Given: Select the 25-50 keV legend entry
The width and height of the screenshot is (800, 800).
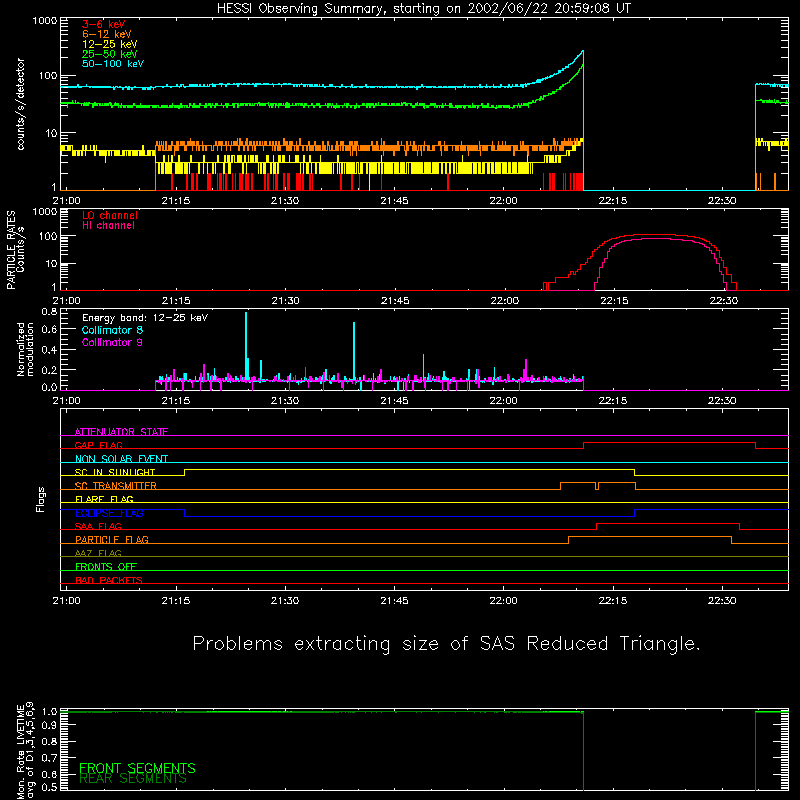Looking at the screenshot, I should 110,54.
